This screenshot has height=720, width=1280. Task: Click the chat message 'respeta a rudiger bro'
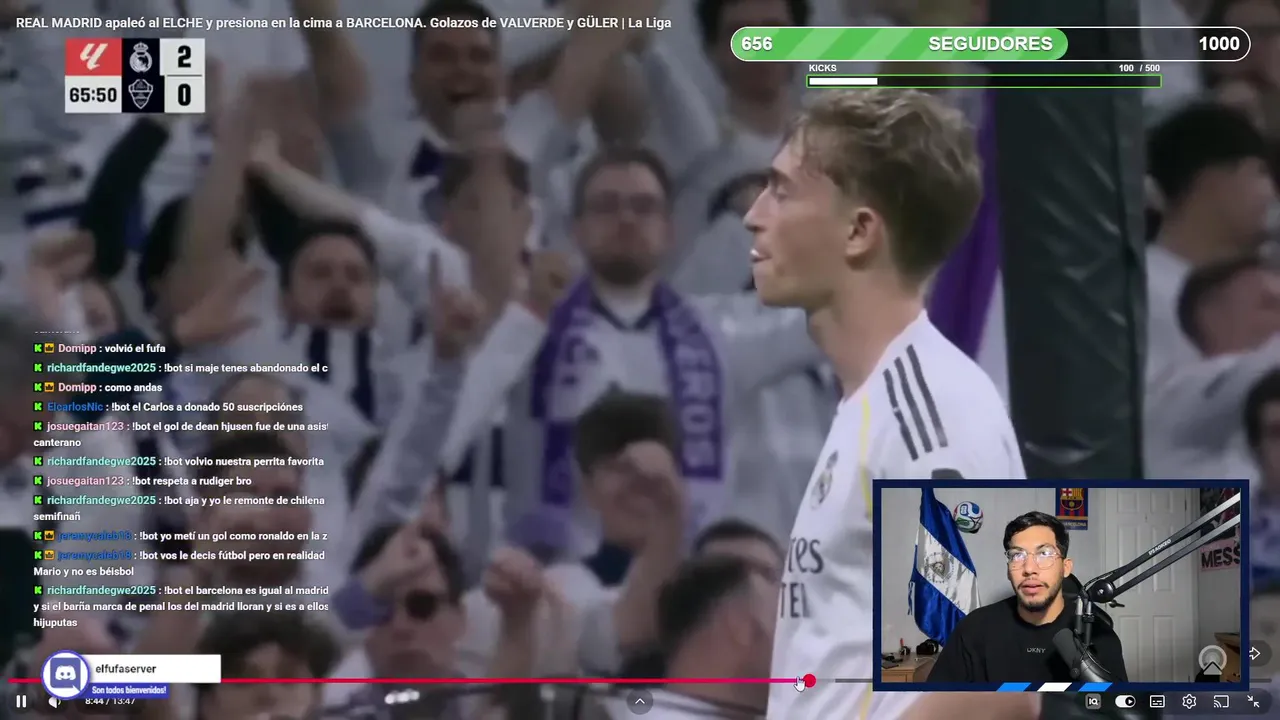pyautogui.click(x=191, y=481)
